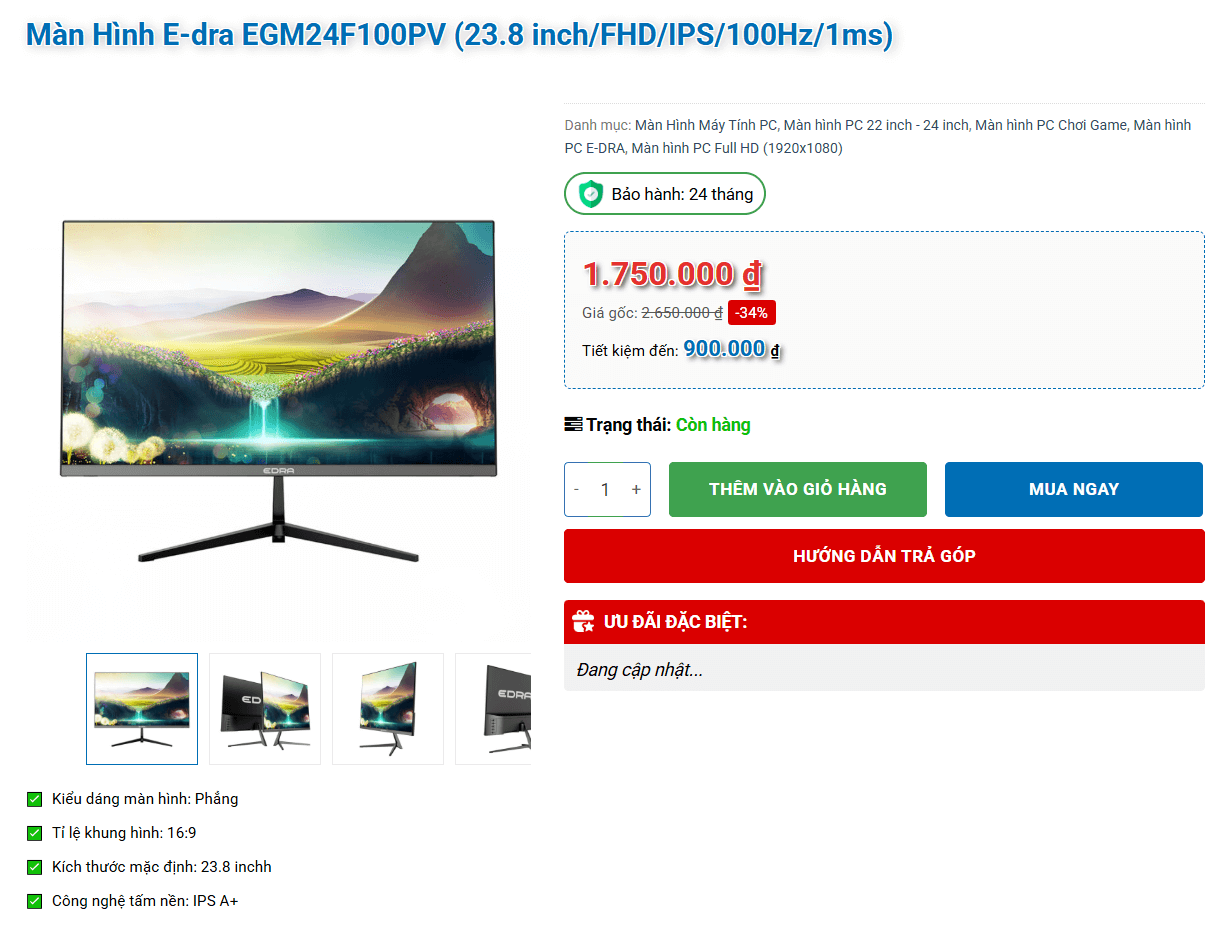1226x926 pixels.
Task: Decrease quantity with the minus button
Action: pyautogui.click(x=577, y=490)
